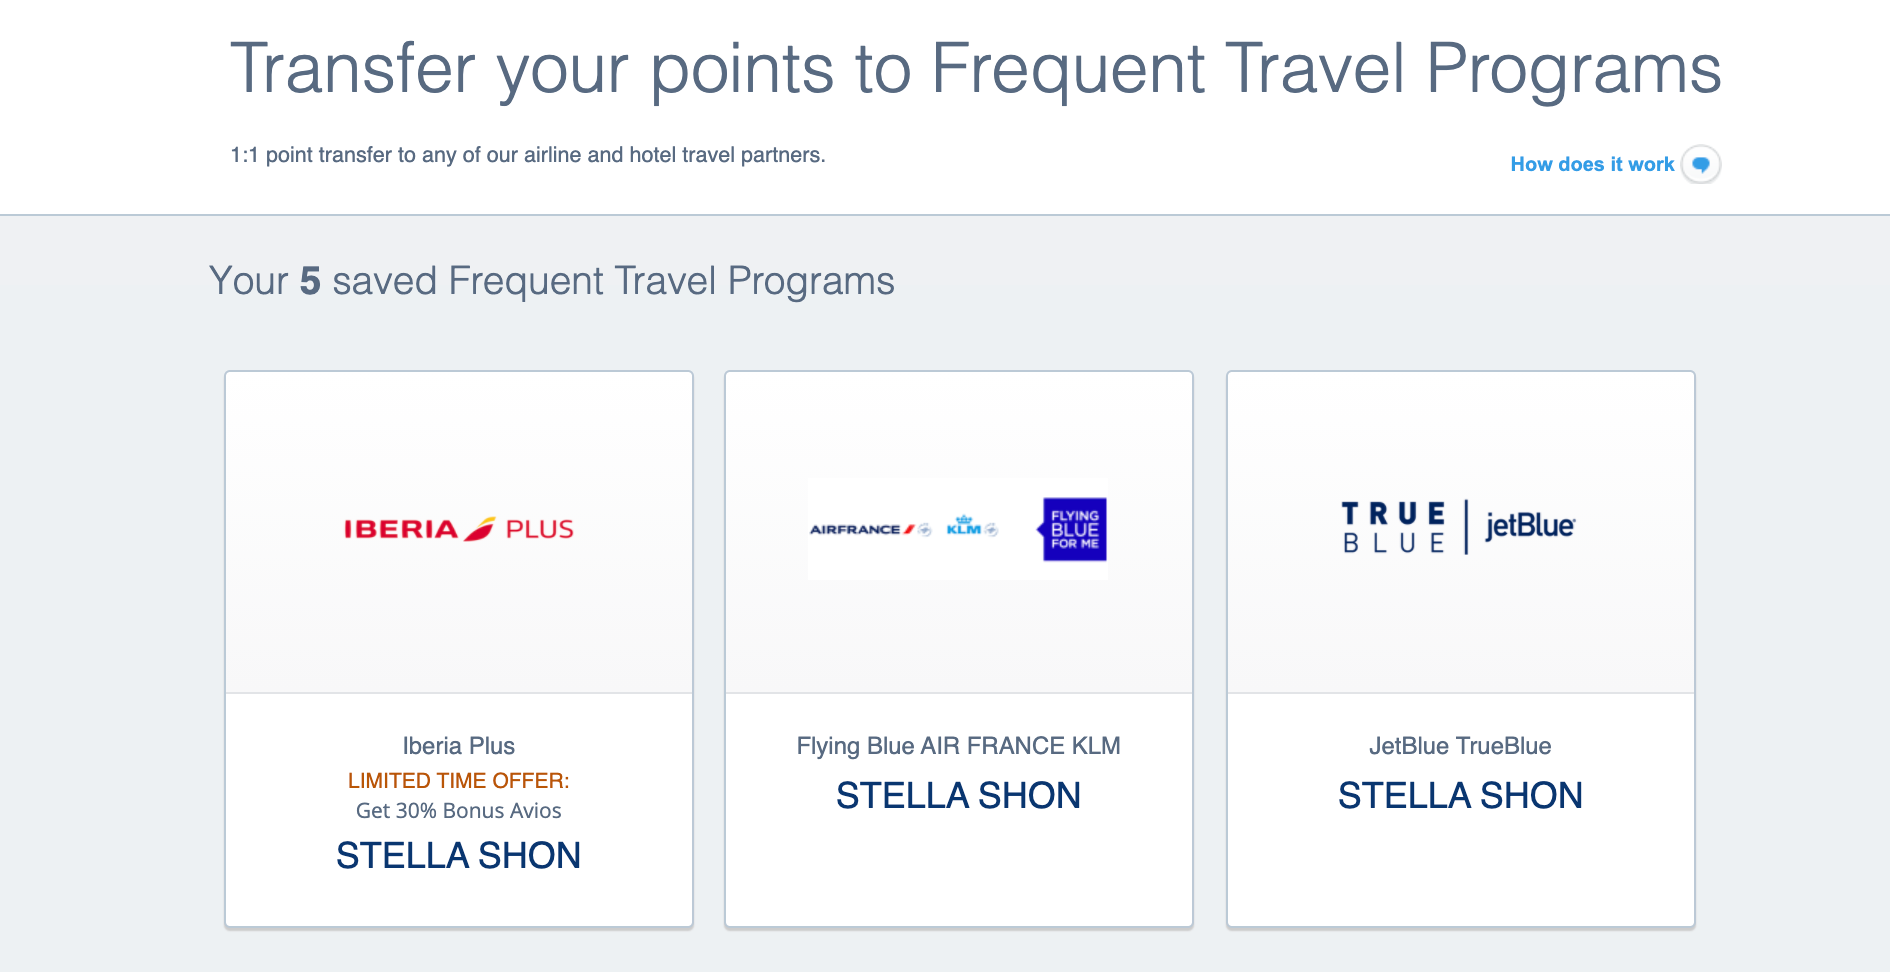The height and width of the screenshot is (972, 1890).
Task: Click the KLM crown logo
Action: [965, 526]
